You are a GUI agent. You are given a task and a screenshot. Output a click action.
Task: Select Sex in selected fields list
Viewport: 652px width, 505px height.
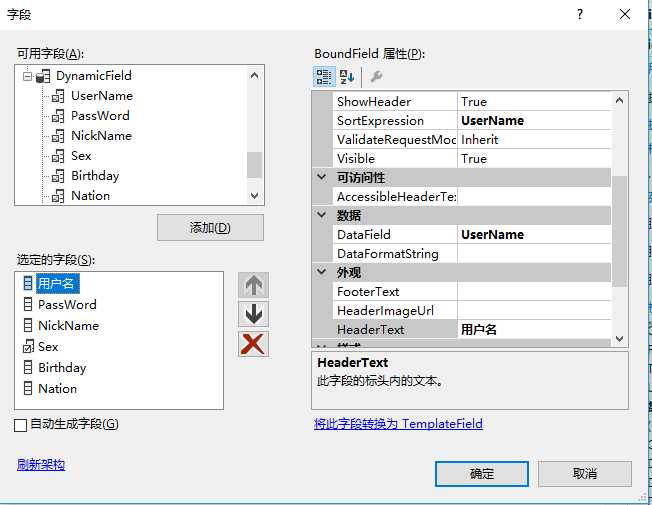(x=48, y=347)
